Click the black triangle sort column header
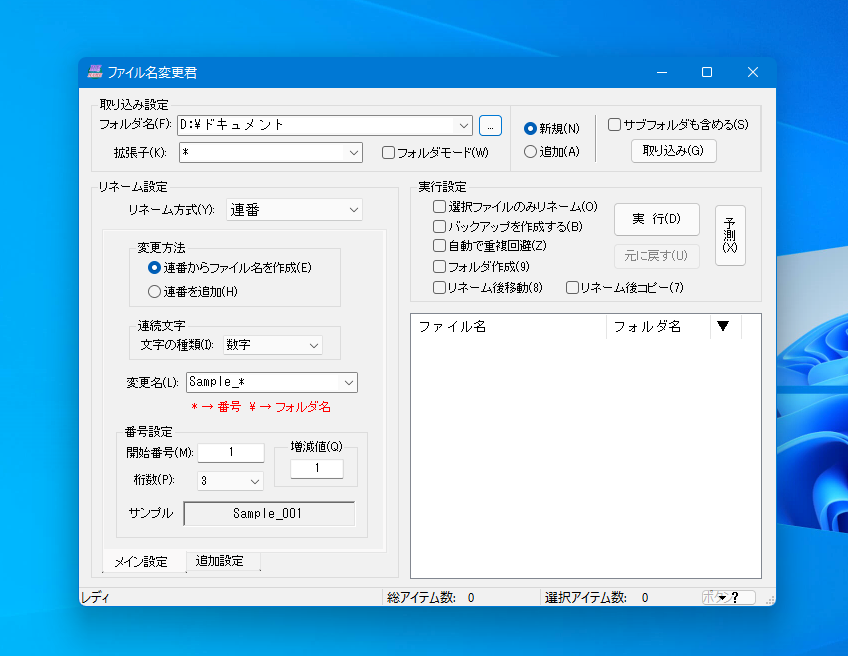 [723, 326]
